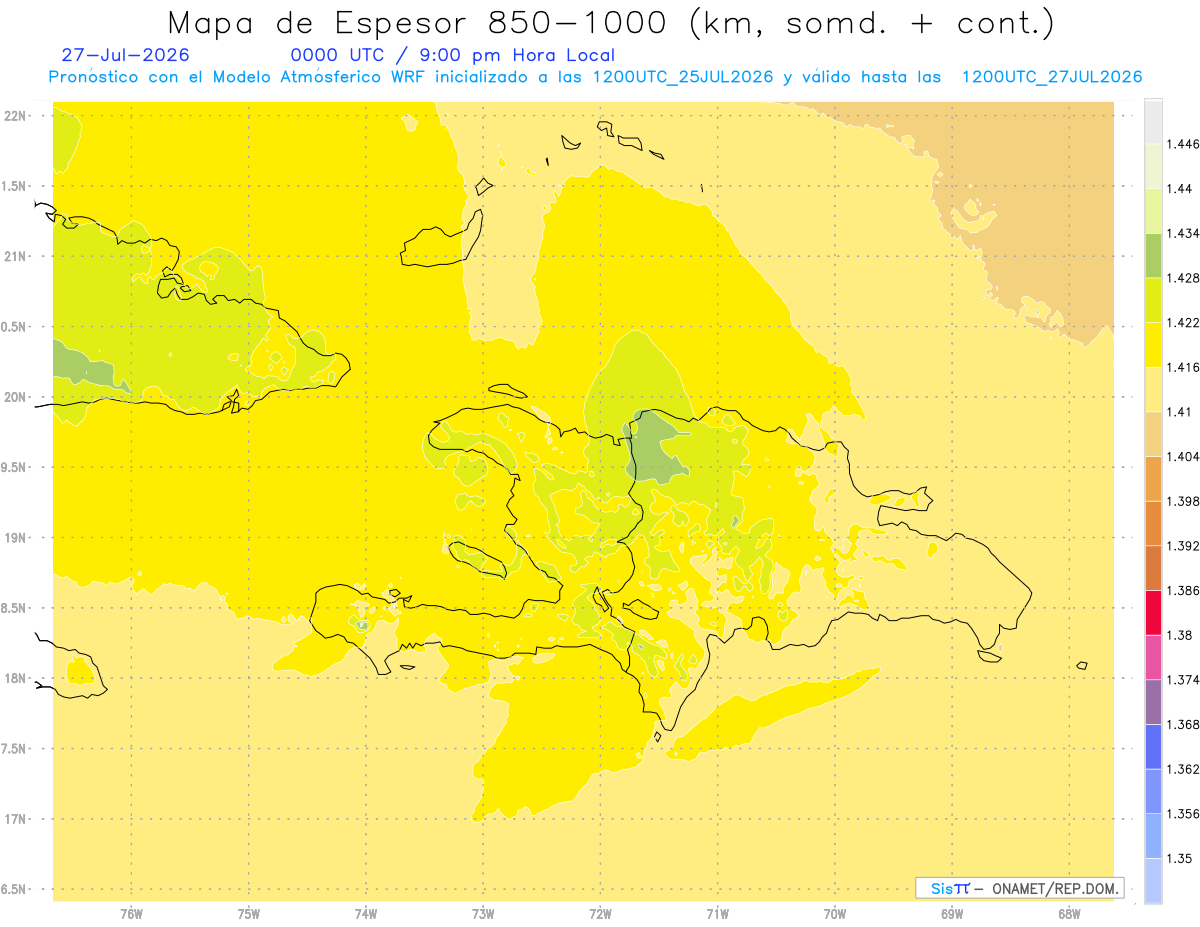This screenshot has width=1200, height=927.
Task: Click the 71W longitude label
Action: (x=717, y=914)
